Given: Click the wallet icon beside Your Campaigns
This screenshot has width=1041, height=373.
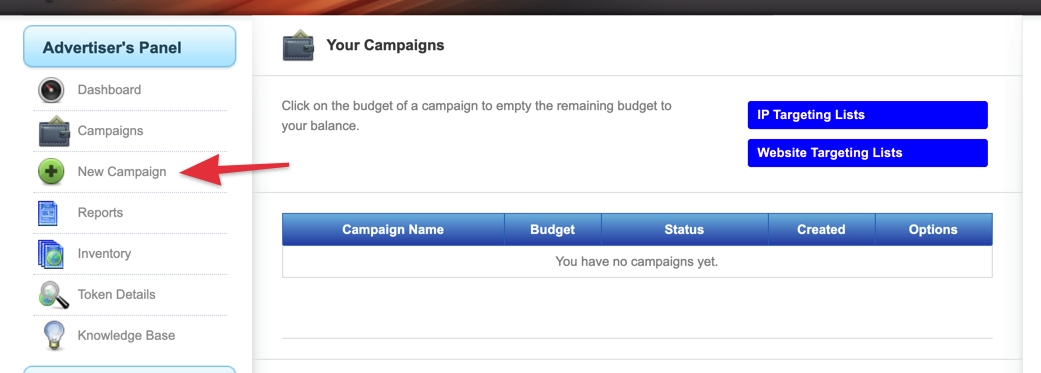Looking at the screenshot, I should [x=298, y=45].
